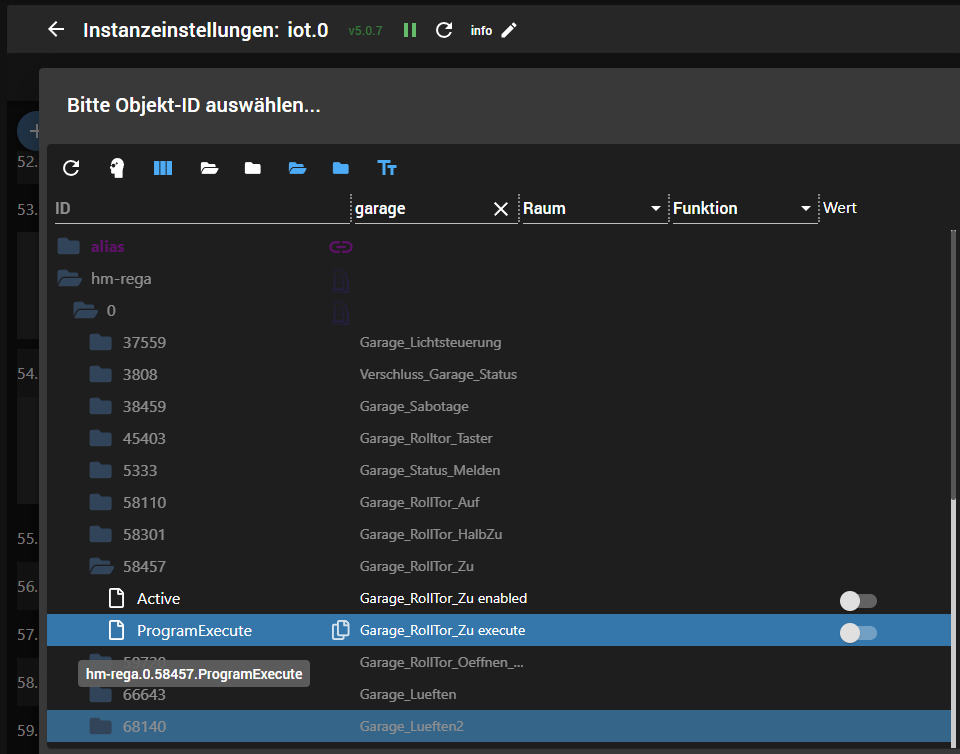This screenshot has height=754, width=960.
Task: Expand folder 37559 Garage_Lichtsteuerung
Action: (x=101, y=343)
